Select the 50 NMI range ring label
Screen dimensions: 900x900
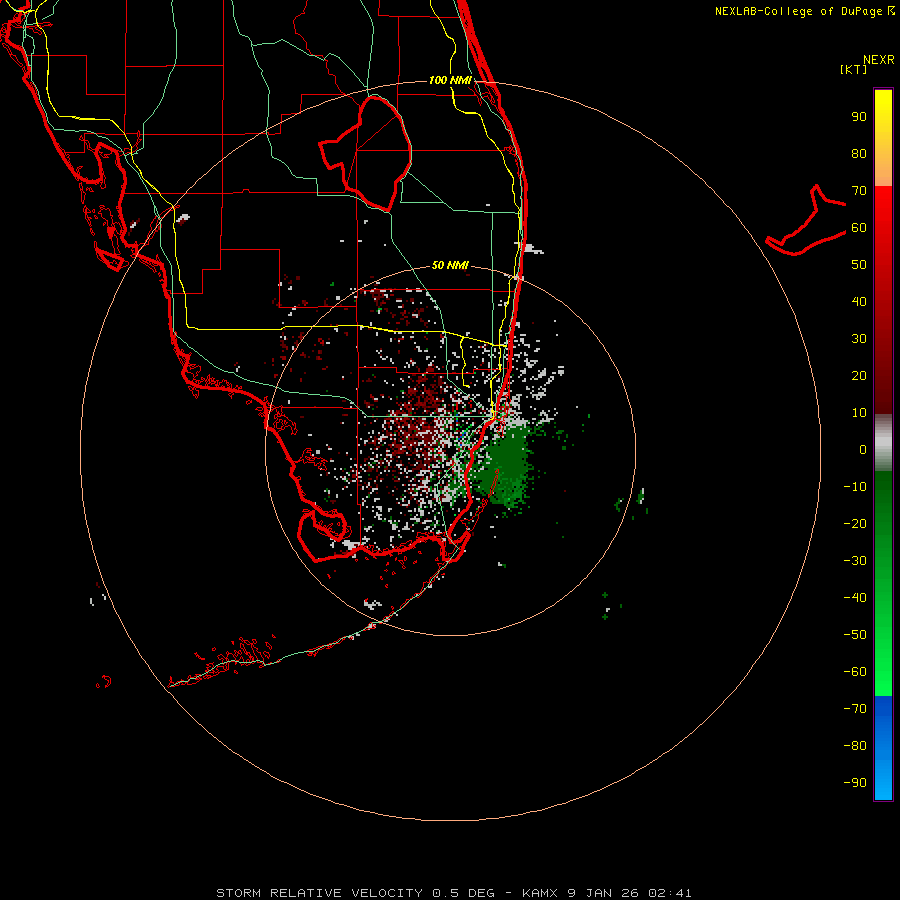point(450,265)
